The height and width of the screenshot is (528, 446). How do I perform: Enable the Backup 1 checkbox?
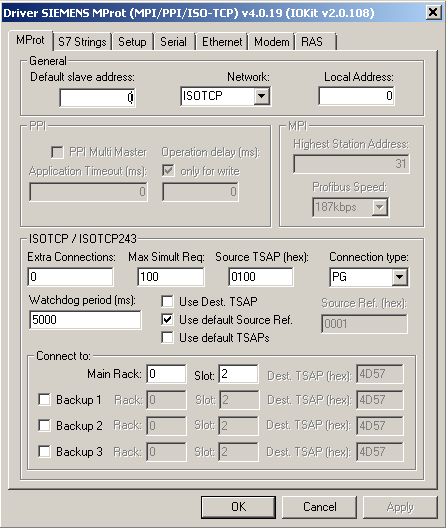click(44, 400)
